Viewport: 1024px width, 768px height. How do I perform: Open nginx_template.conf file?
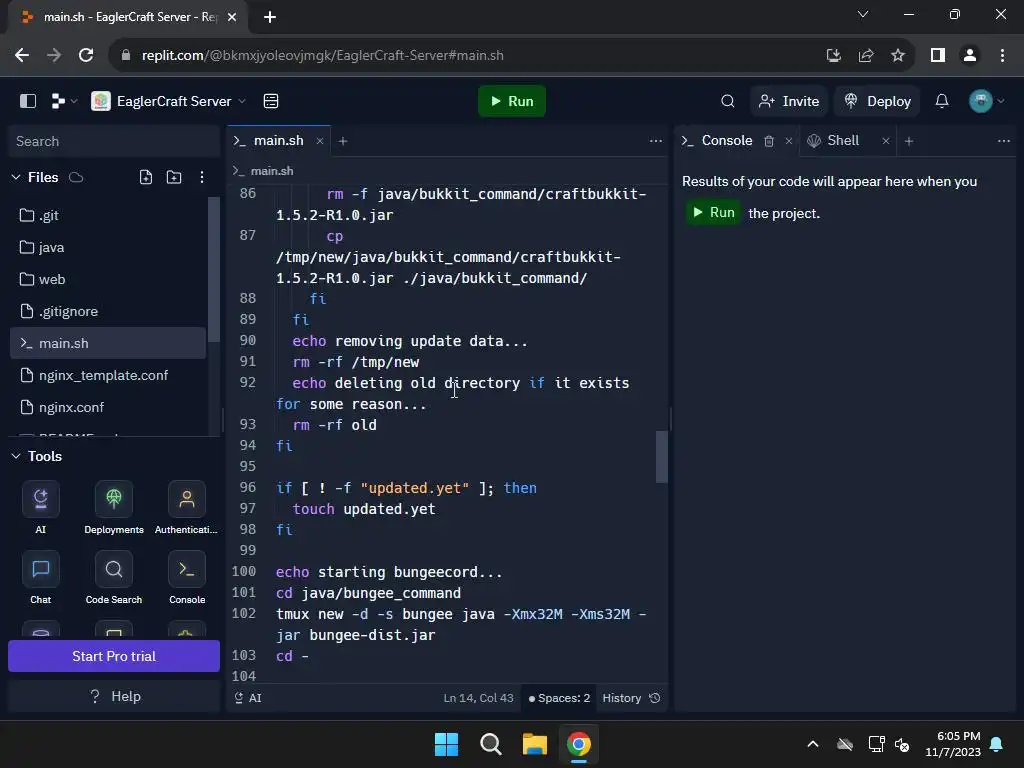(108, 376)
